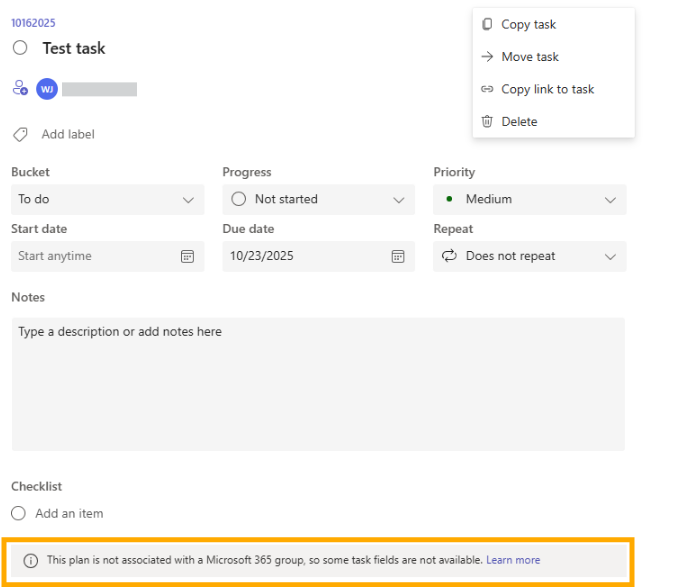Mark Test task as complete
676x587 pixels.
click(21, 48)
